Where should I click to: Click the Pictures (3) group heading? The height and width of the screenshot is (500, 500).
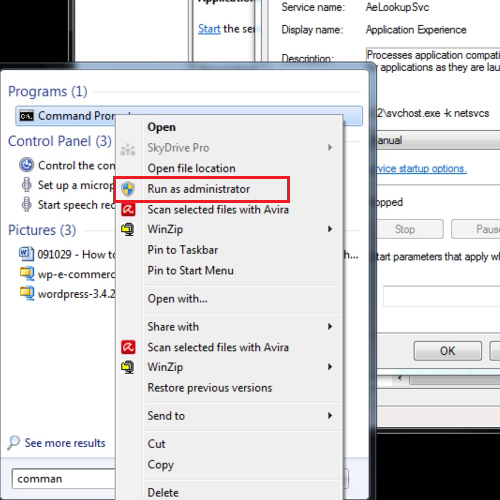coord(42,230)
